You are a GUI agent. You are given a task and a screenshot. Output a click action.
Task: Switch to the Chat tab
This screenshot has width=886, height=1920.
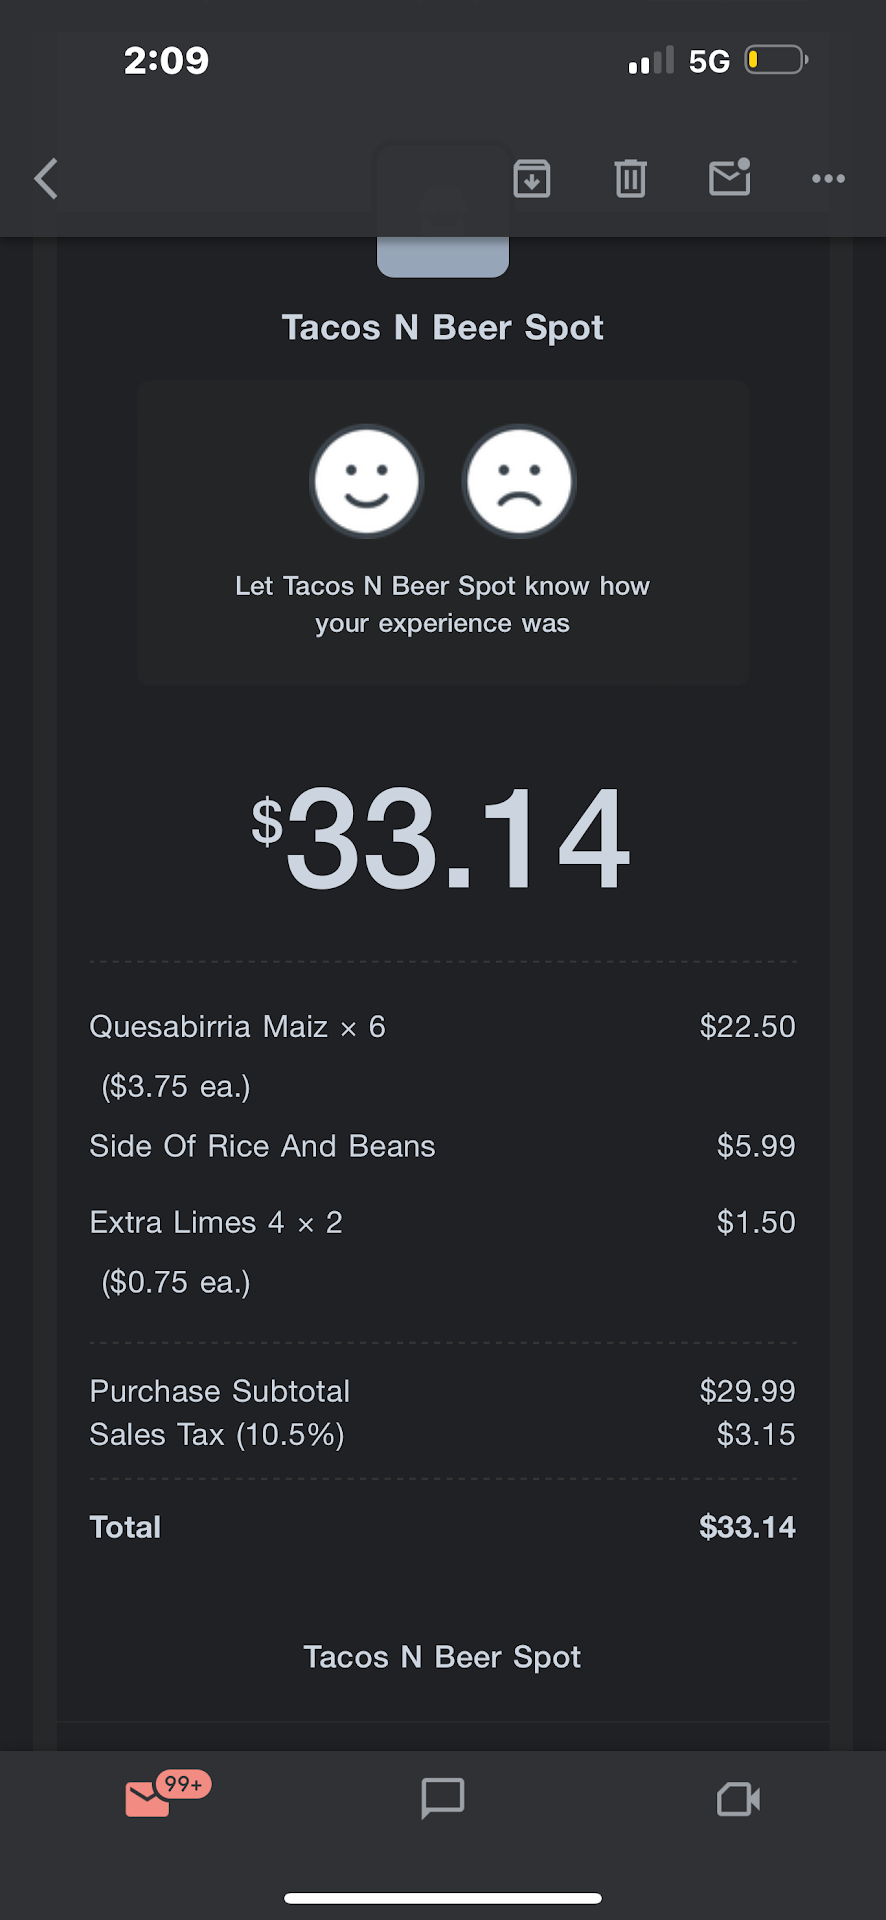coord(442,1798)
